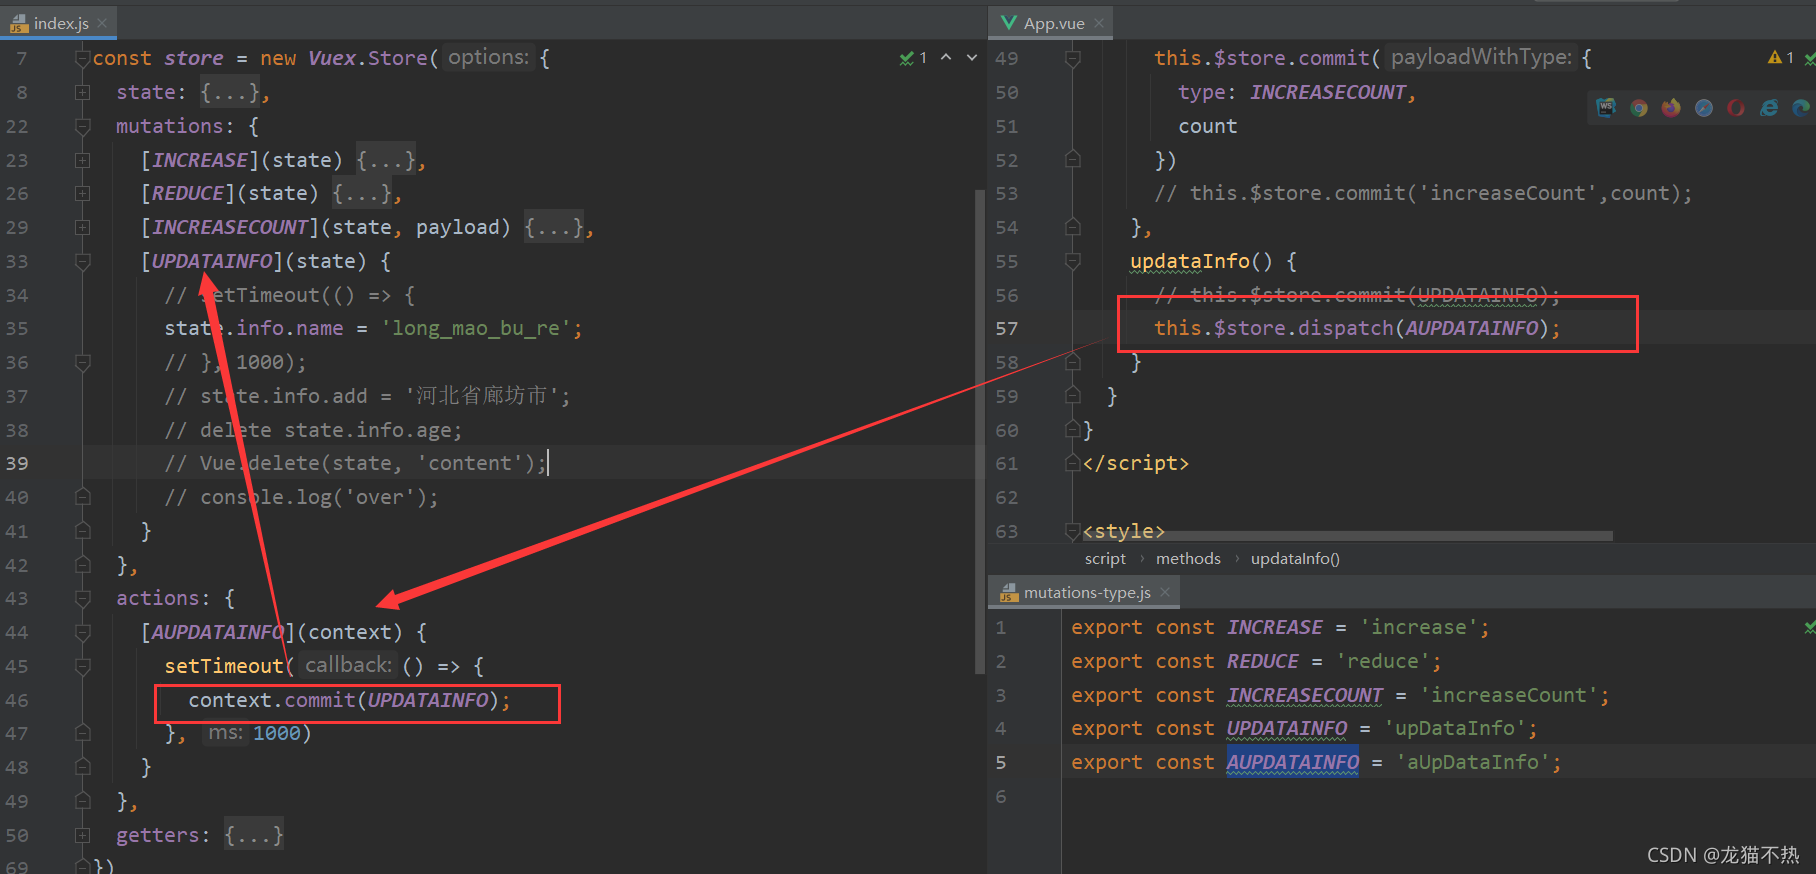Expand the folded state block on line 8
Viewport: 1816px width, 874px height.
[83, 92]
